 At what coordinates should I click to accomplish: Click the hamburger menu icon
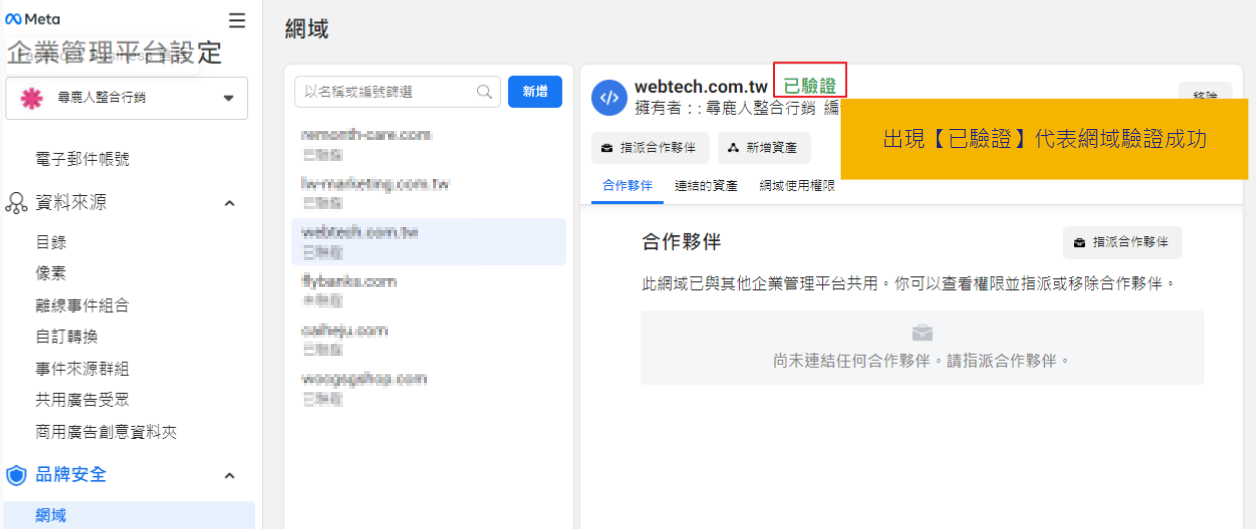click(x=237, y=20)
